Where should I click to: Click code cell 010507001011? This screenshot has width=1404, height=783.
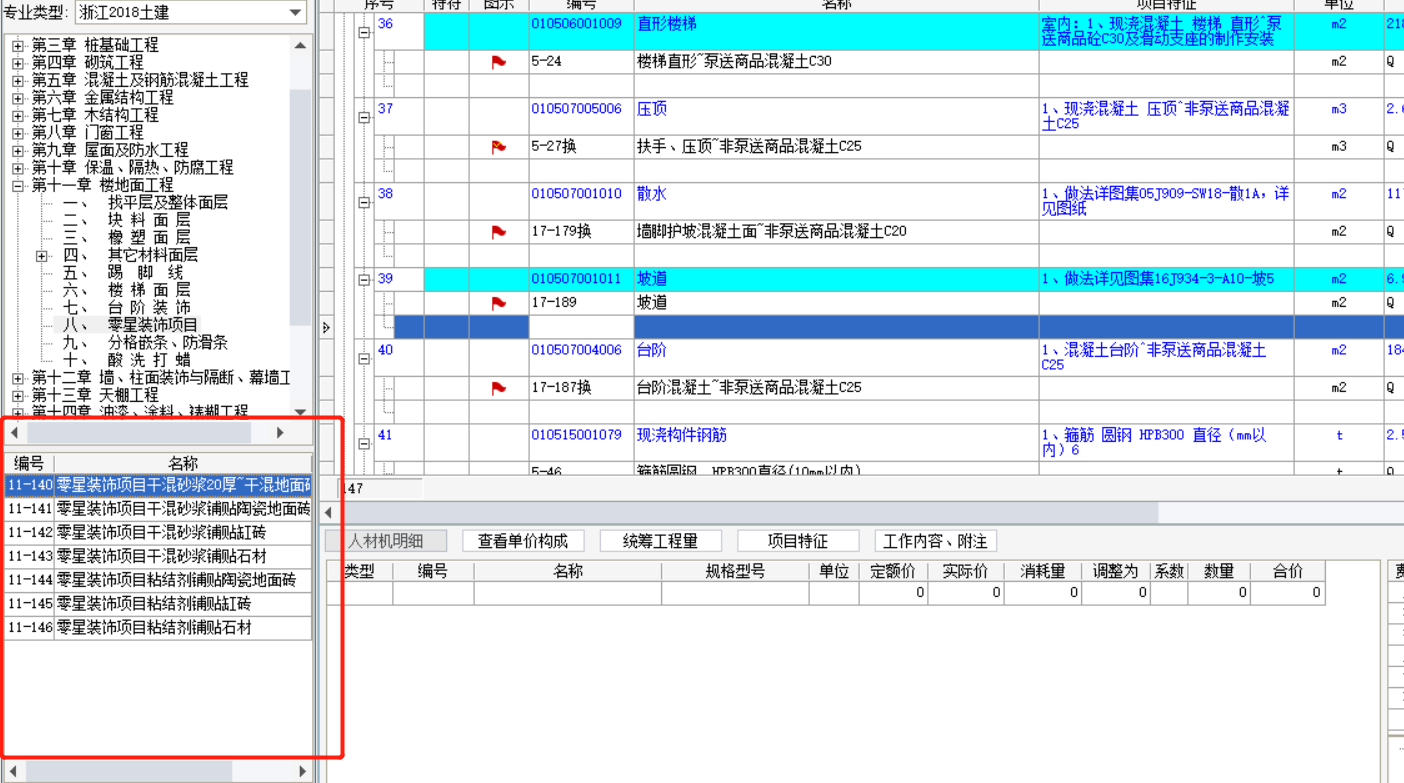581,279
